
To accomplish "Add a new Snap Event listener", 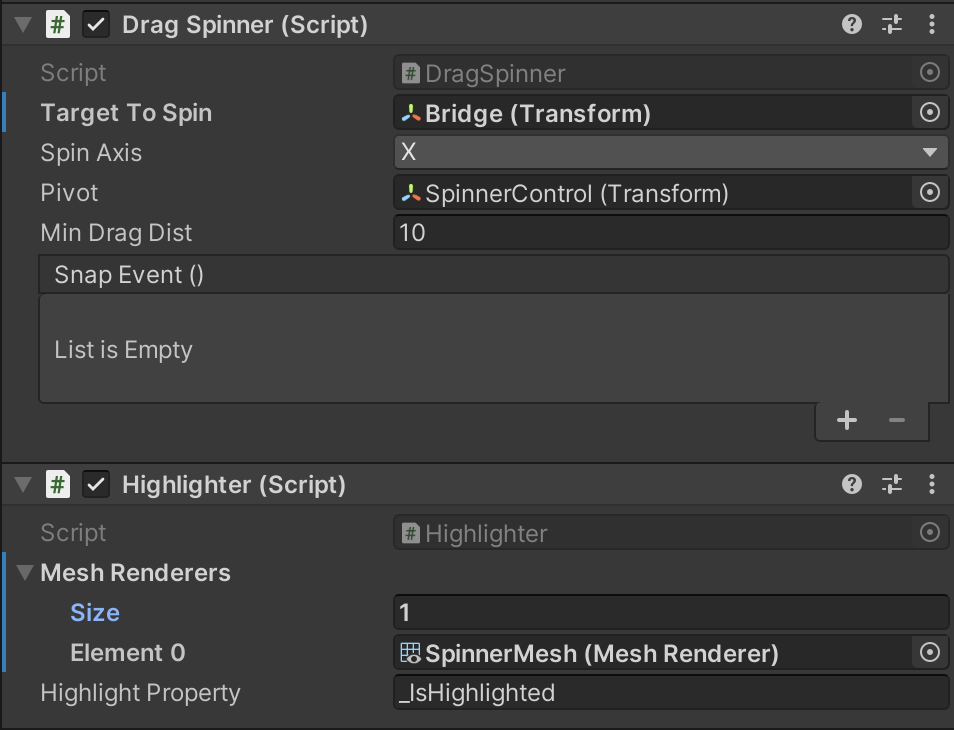I will (x=847, y=420).
